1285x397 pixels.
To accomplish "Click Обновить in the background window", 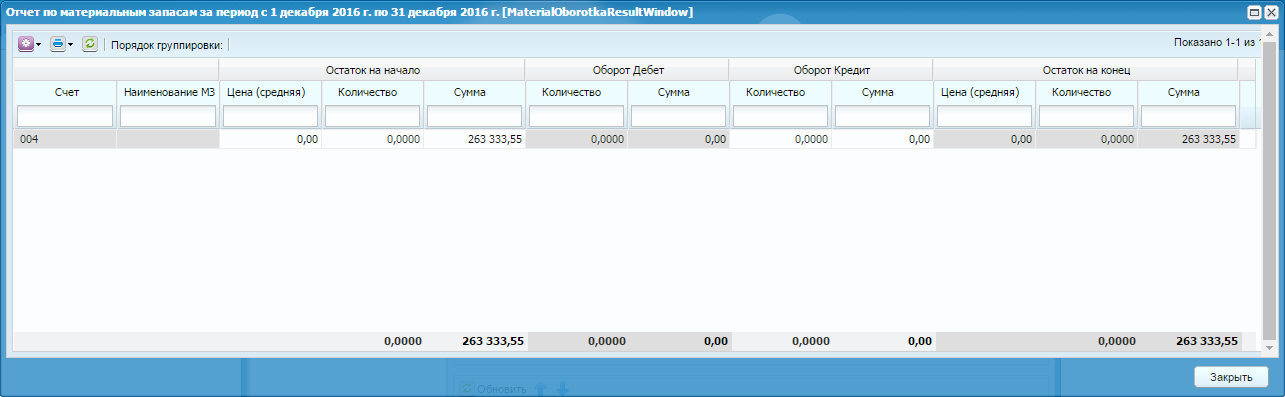I will coord(501,390).
